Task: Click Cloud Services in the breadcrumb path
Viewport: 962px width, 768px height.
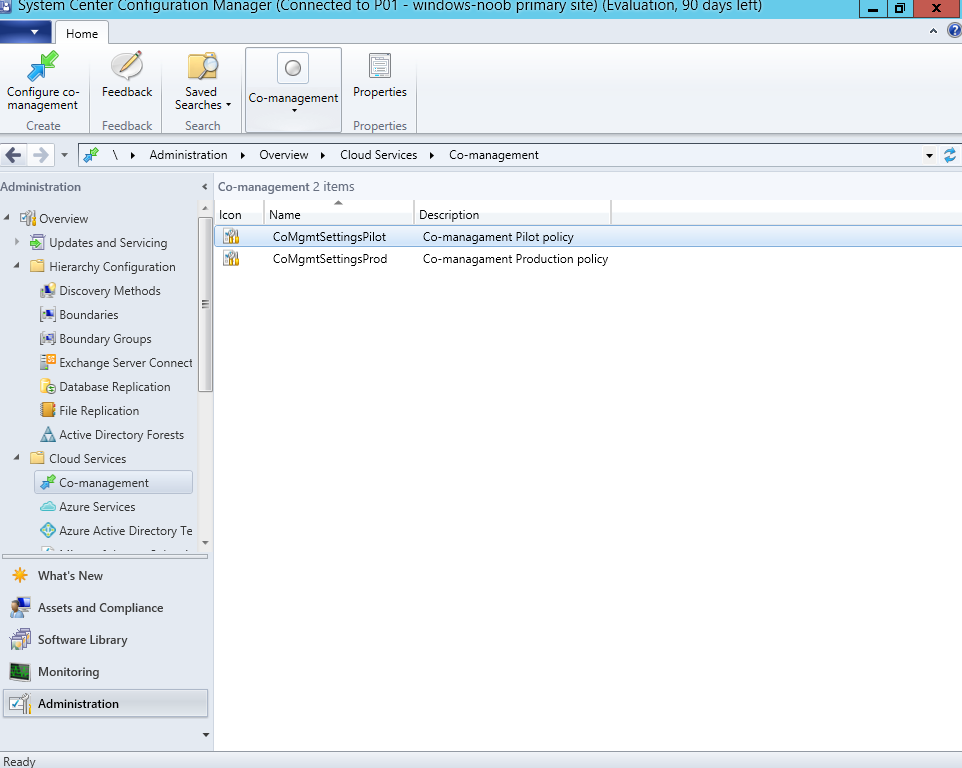Action: [379, 155]
